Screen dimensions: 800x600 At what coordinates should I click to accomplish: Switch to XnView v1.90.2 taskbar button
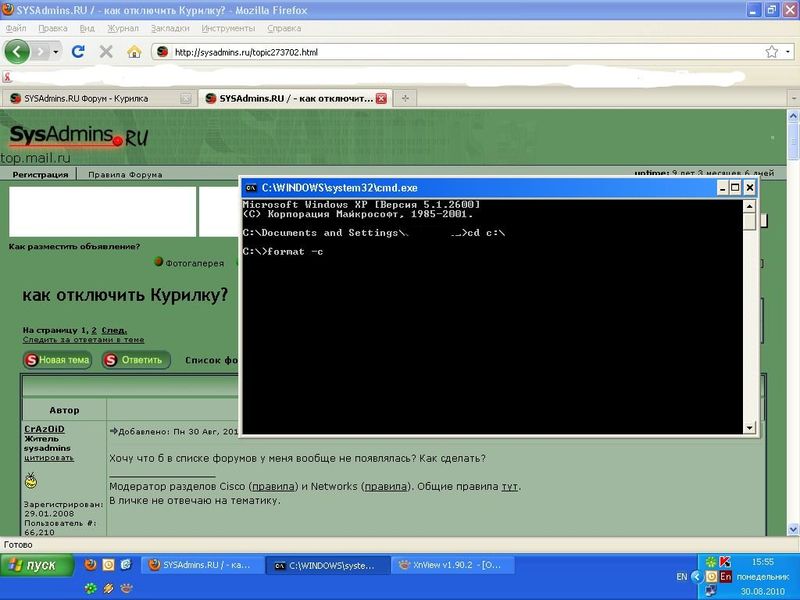[x=454, y=565]
